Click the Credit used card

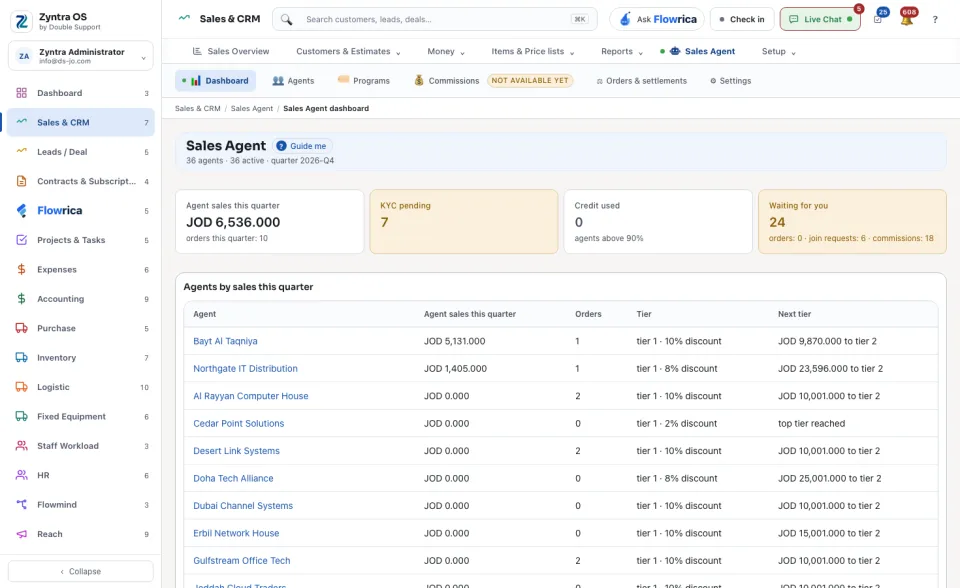point(658,221)
